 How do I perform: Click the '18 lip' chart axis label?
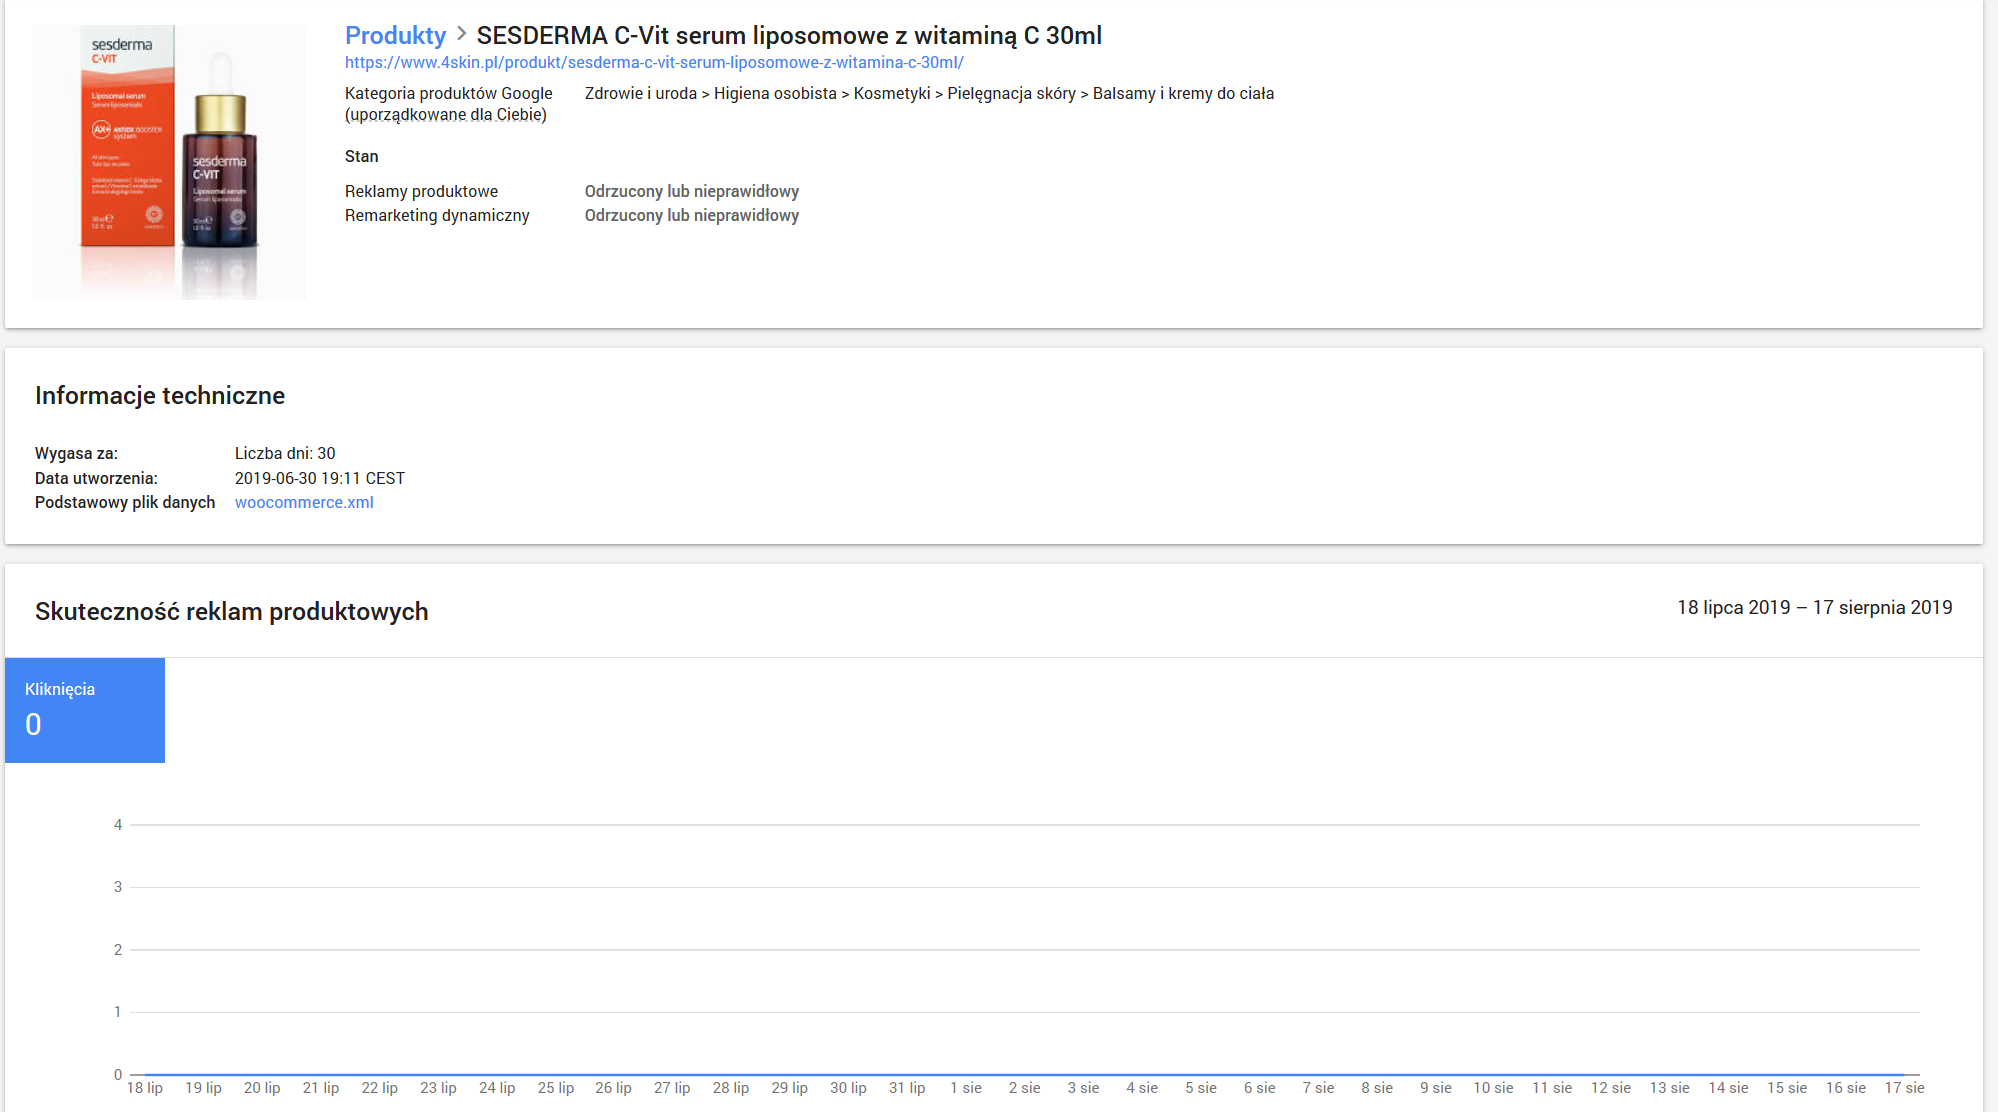[x=145, y=1088]
